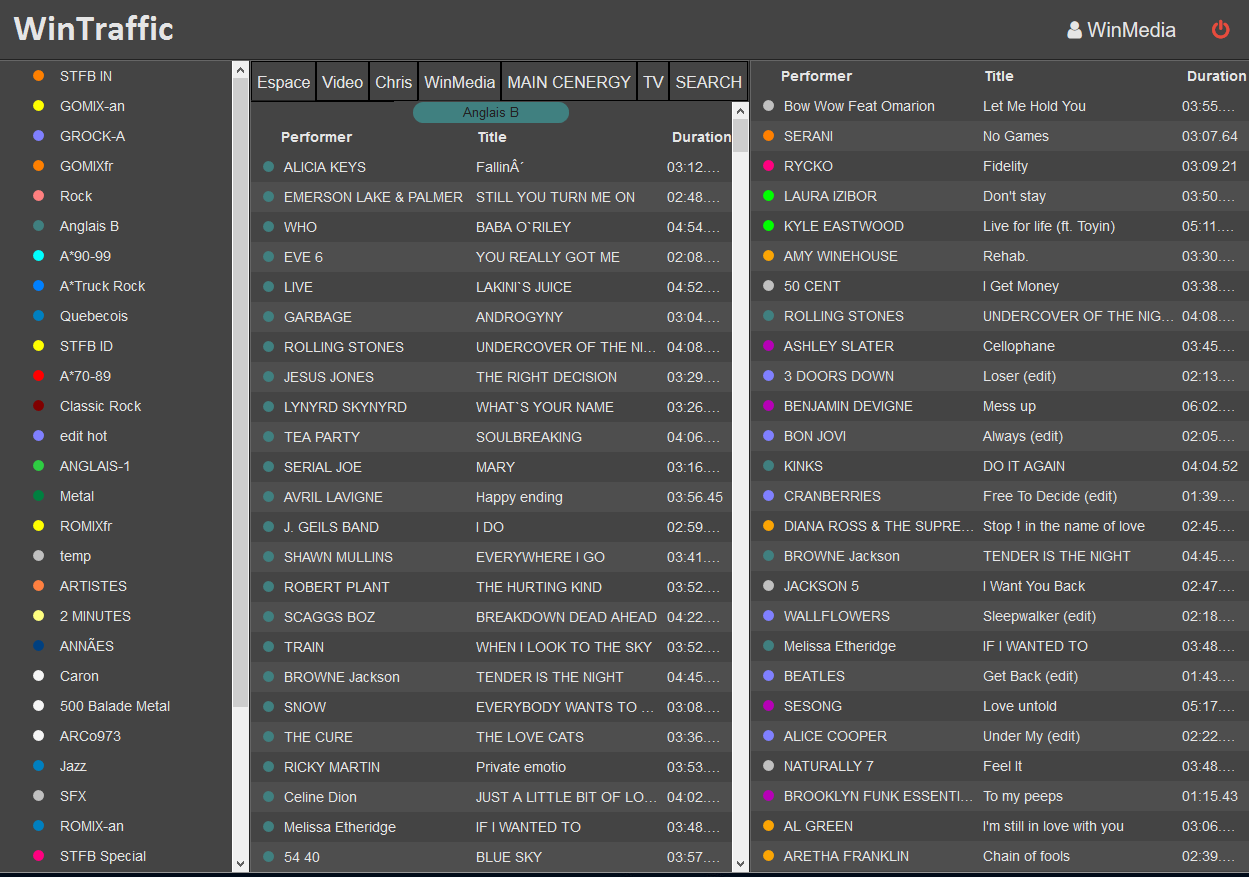Switch to the MAIN CENERGY tab

tap(569, 82)
